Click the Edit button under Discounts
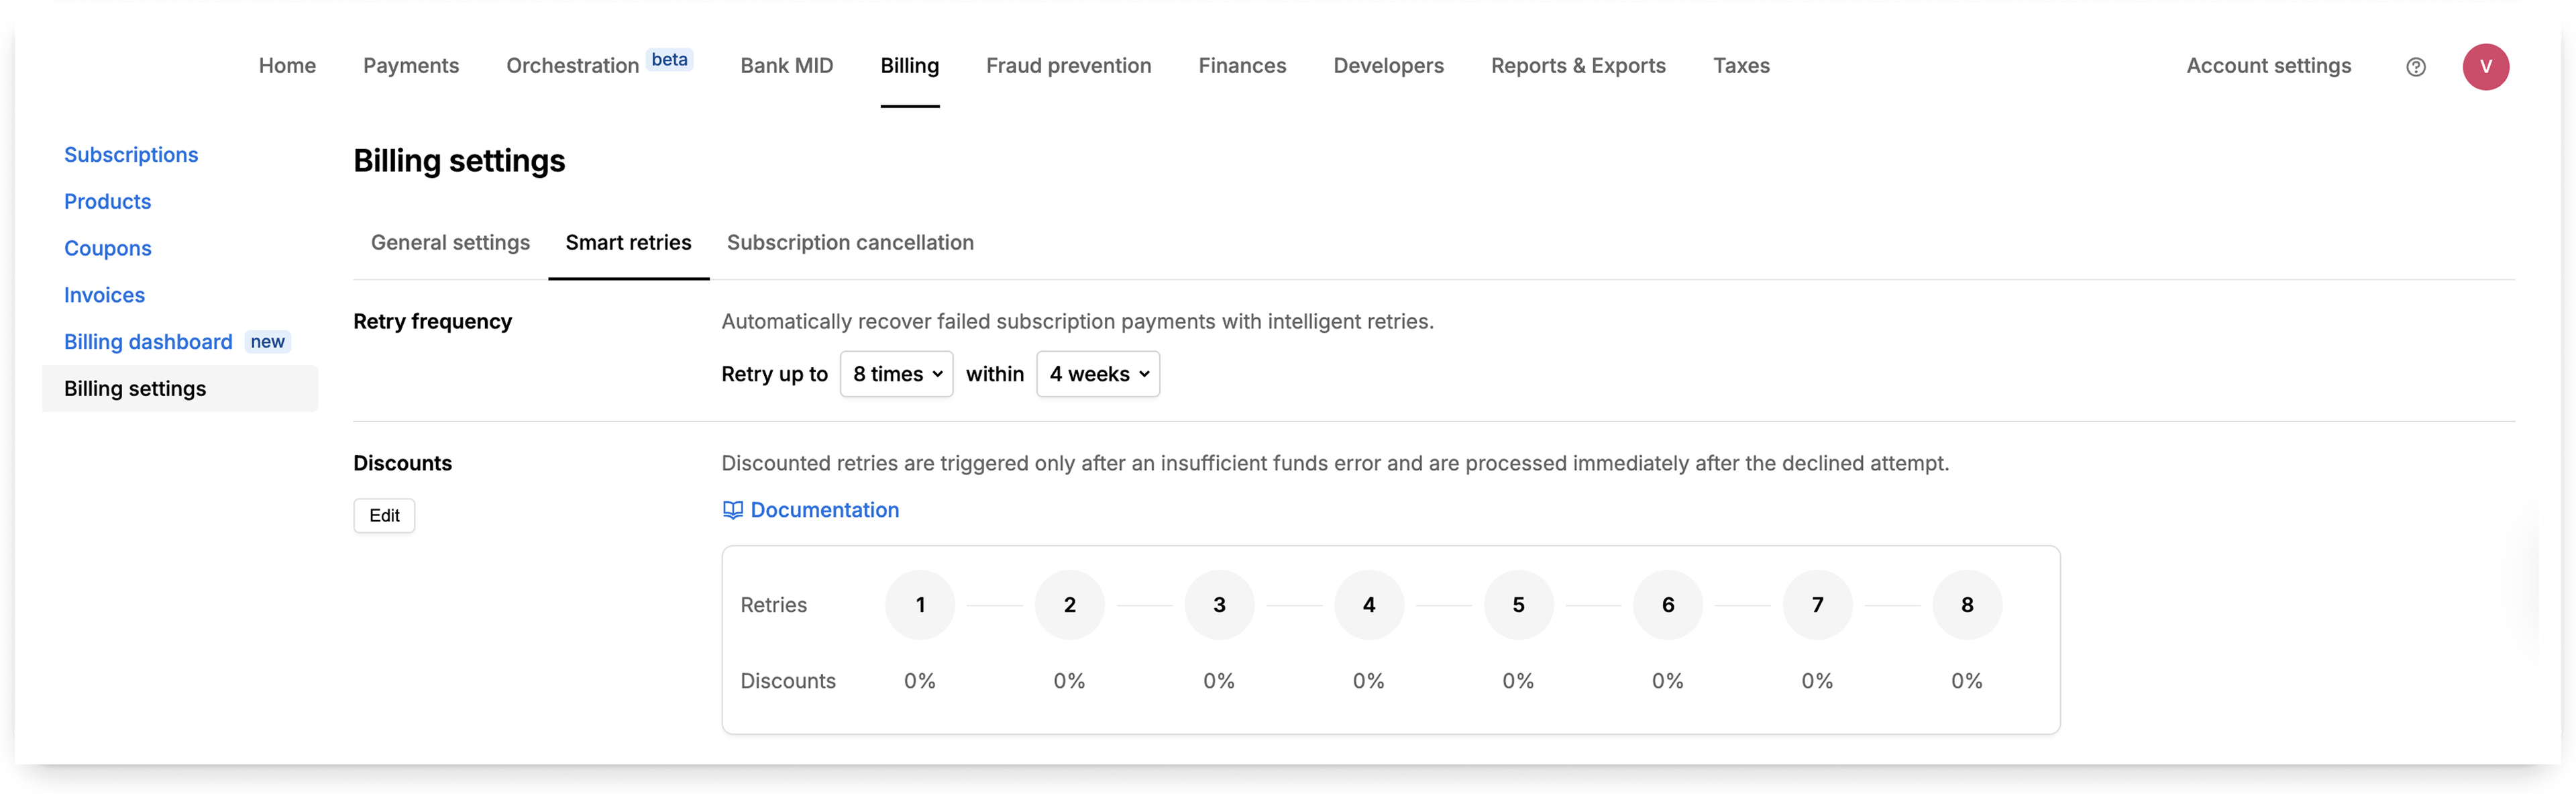The height and width of the screenshot is (794, 2576). click(384, 515)
